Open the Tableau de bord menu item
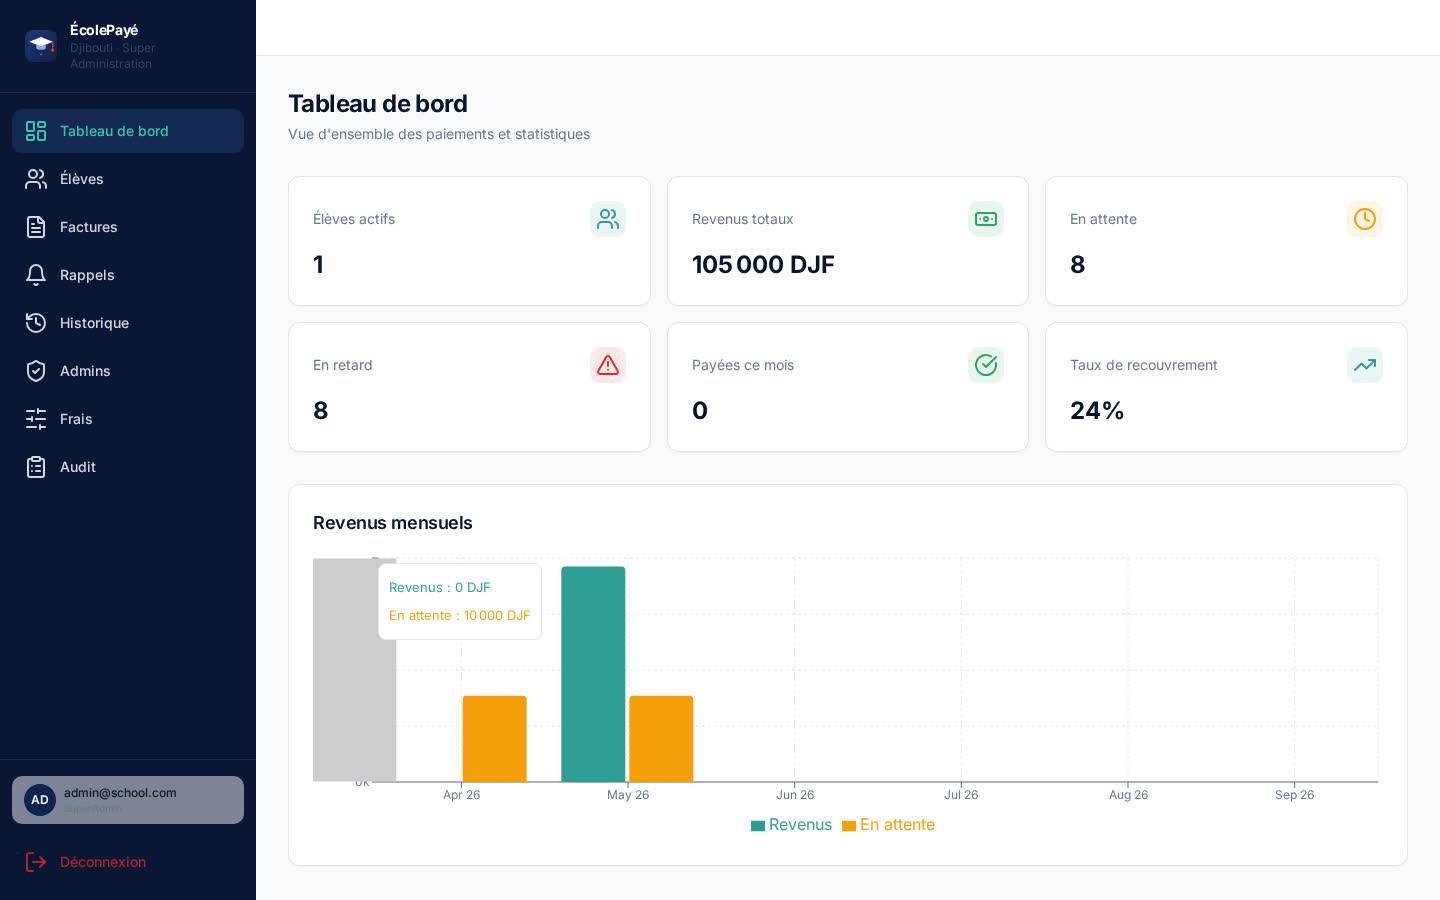This screenshot has height=900, width=1440. coord(128,131)
